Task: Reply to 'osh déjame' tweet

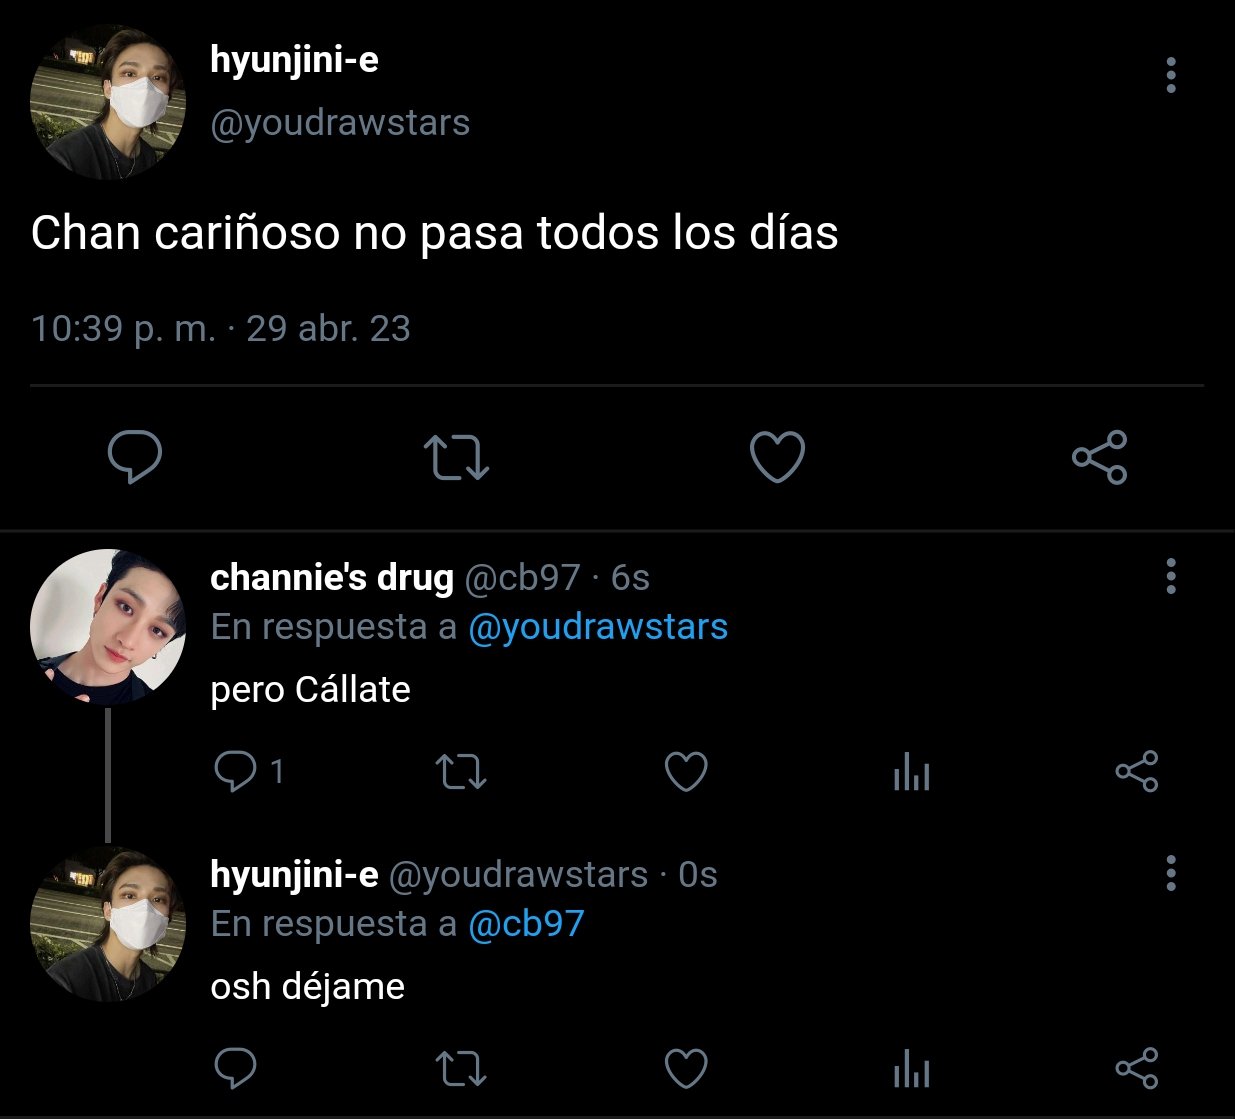Action: point(236,1068)
